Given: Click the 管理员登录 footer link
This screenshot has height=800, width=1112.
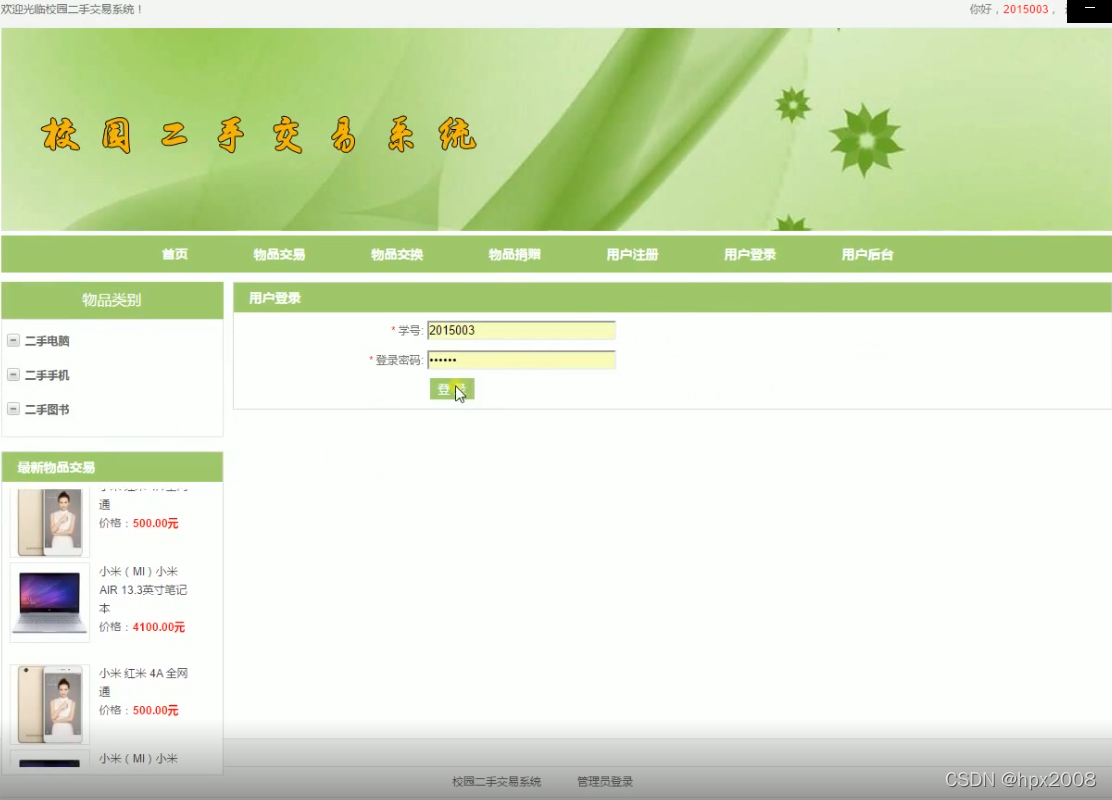Looking at the screenshot, I should point(605,781).
